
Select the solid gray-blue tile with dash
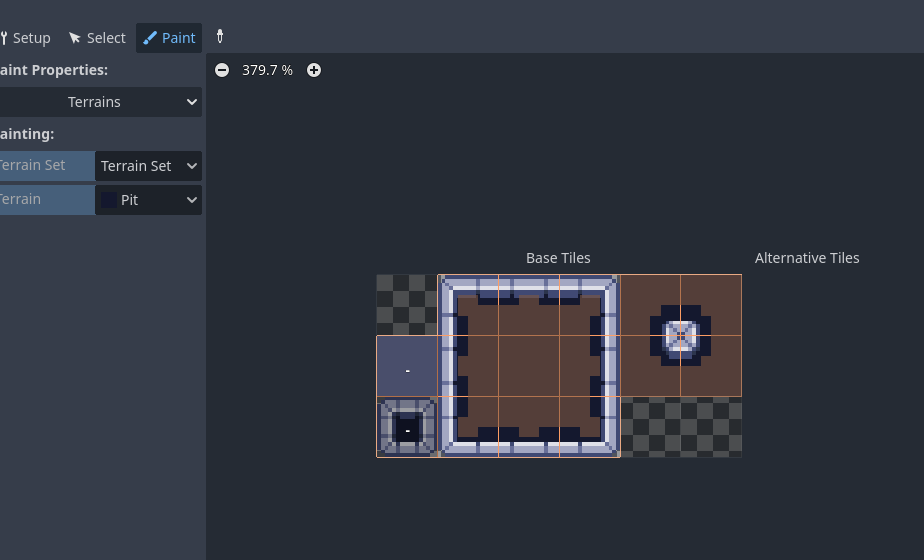point(407,366)
